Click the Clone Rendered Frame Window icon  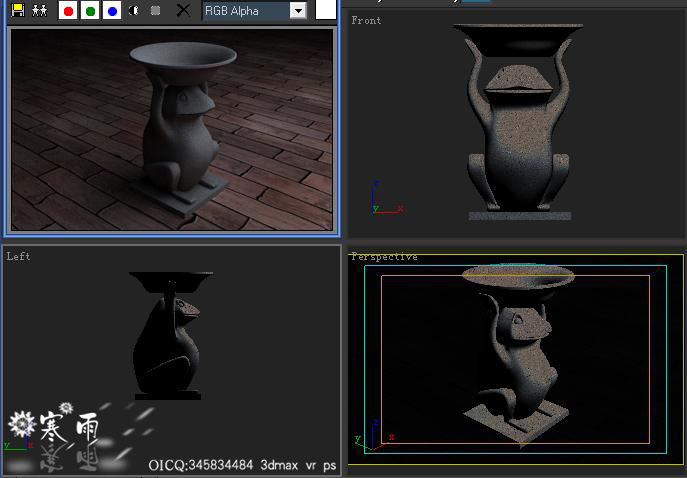pyautogui.click(x=39, y=11)
